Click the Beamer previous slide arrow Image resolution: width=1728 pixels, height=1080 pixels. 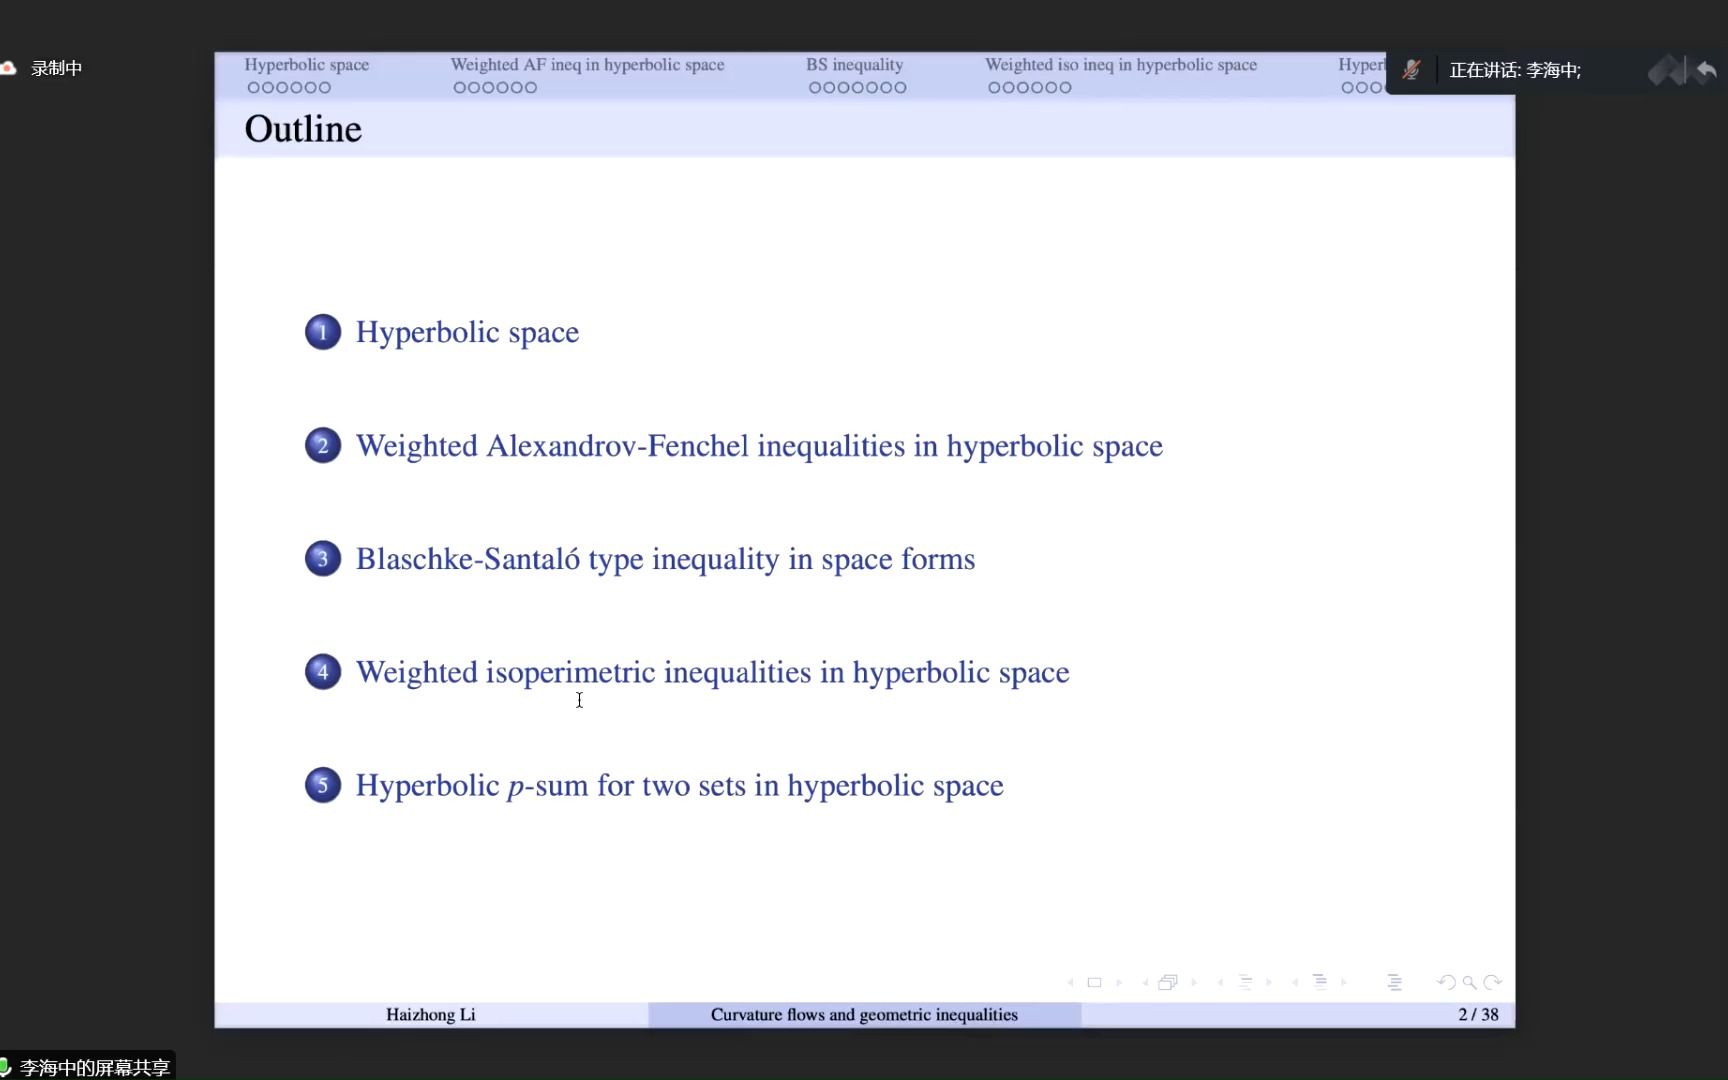(1071, 982)
